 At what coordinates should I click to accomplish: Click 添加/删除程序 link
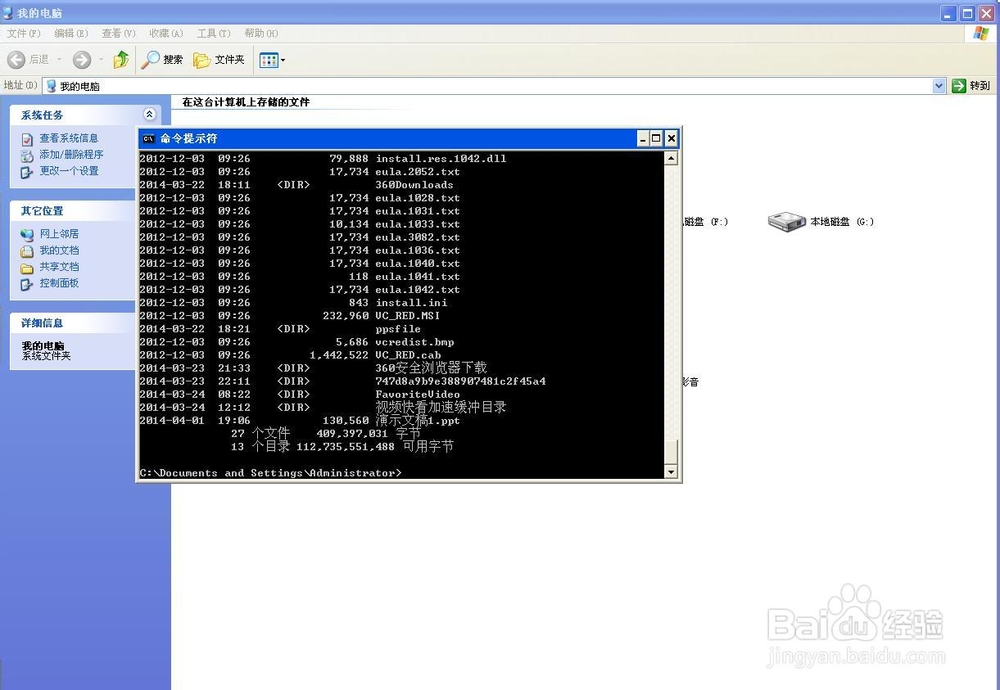(71, 154)
